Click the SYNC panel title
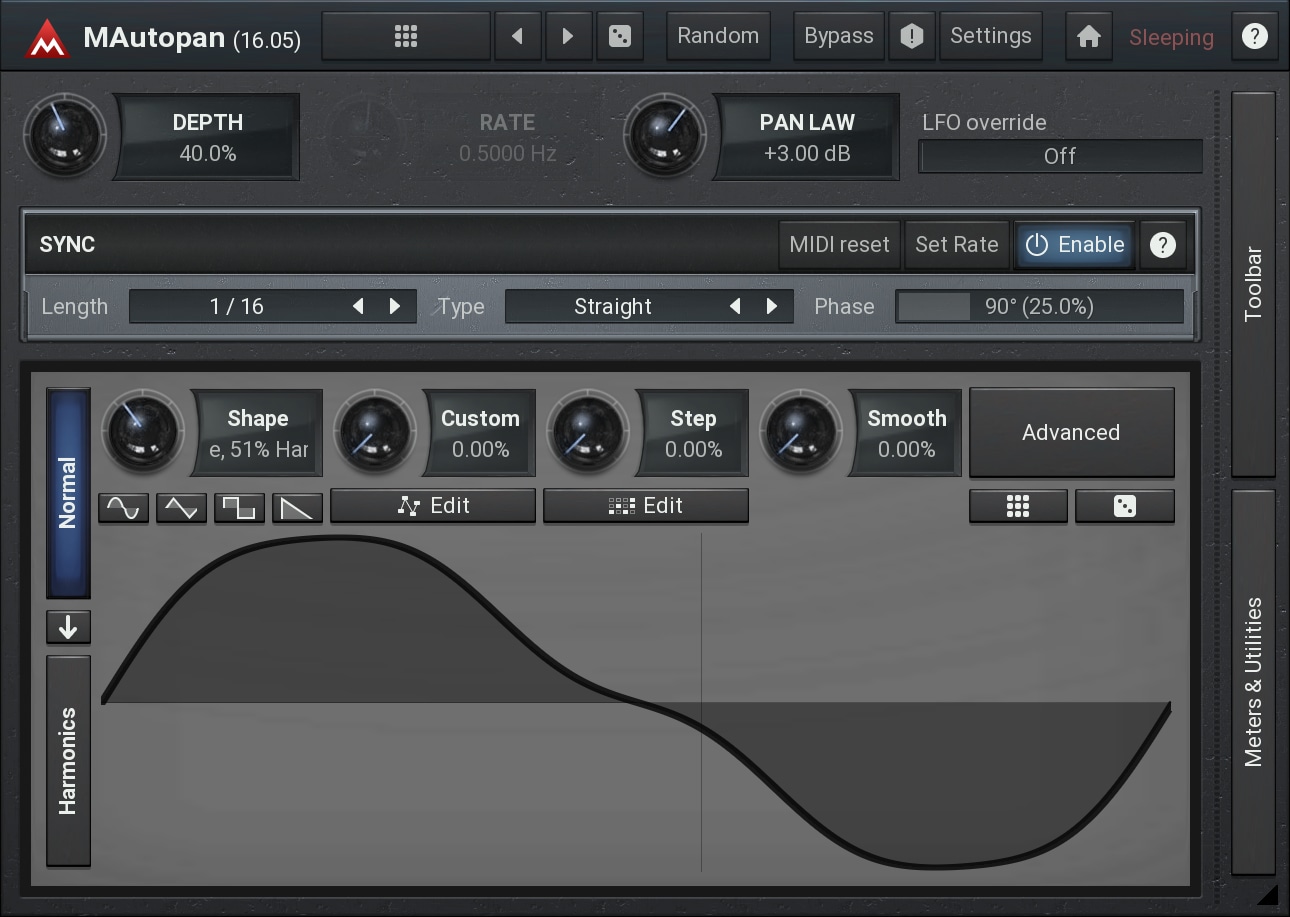 (67, 245)
